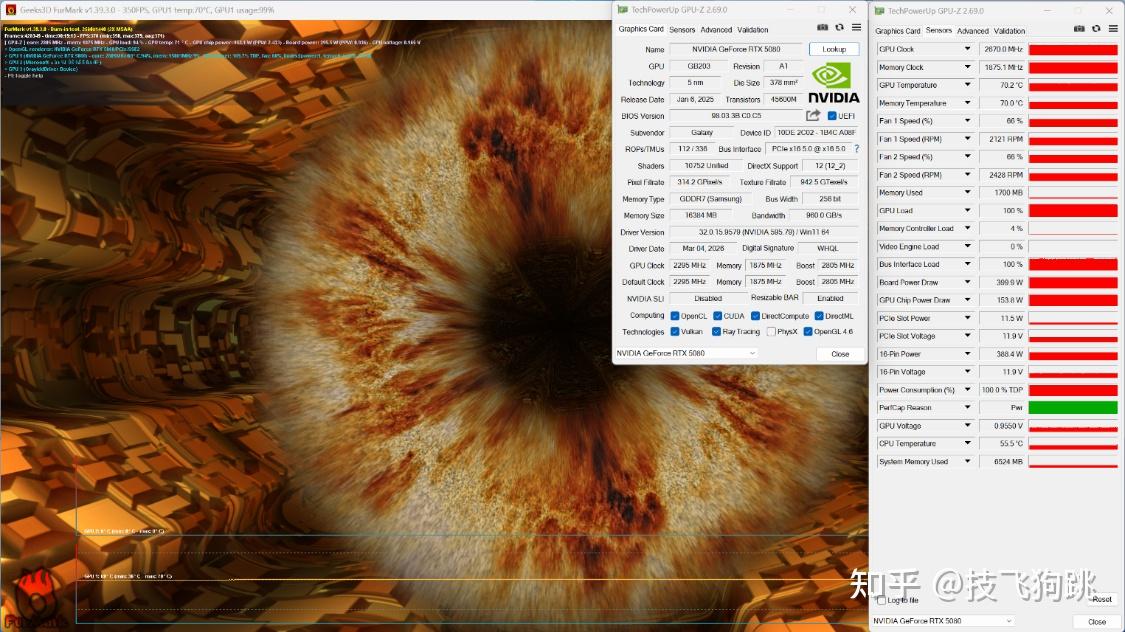This screenshot has height=632, width=1125.
Task: Click Close button in Graphics Card window
Action: coord(840,354)
